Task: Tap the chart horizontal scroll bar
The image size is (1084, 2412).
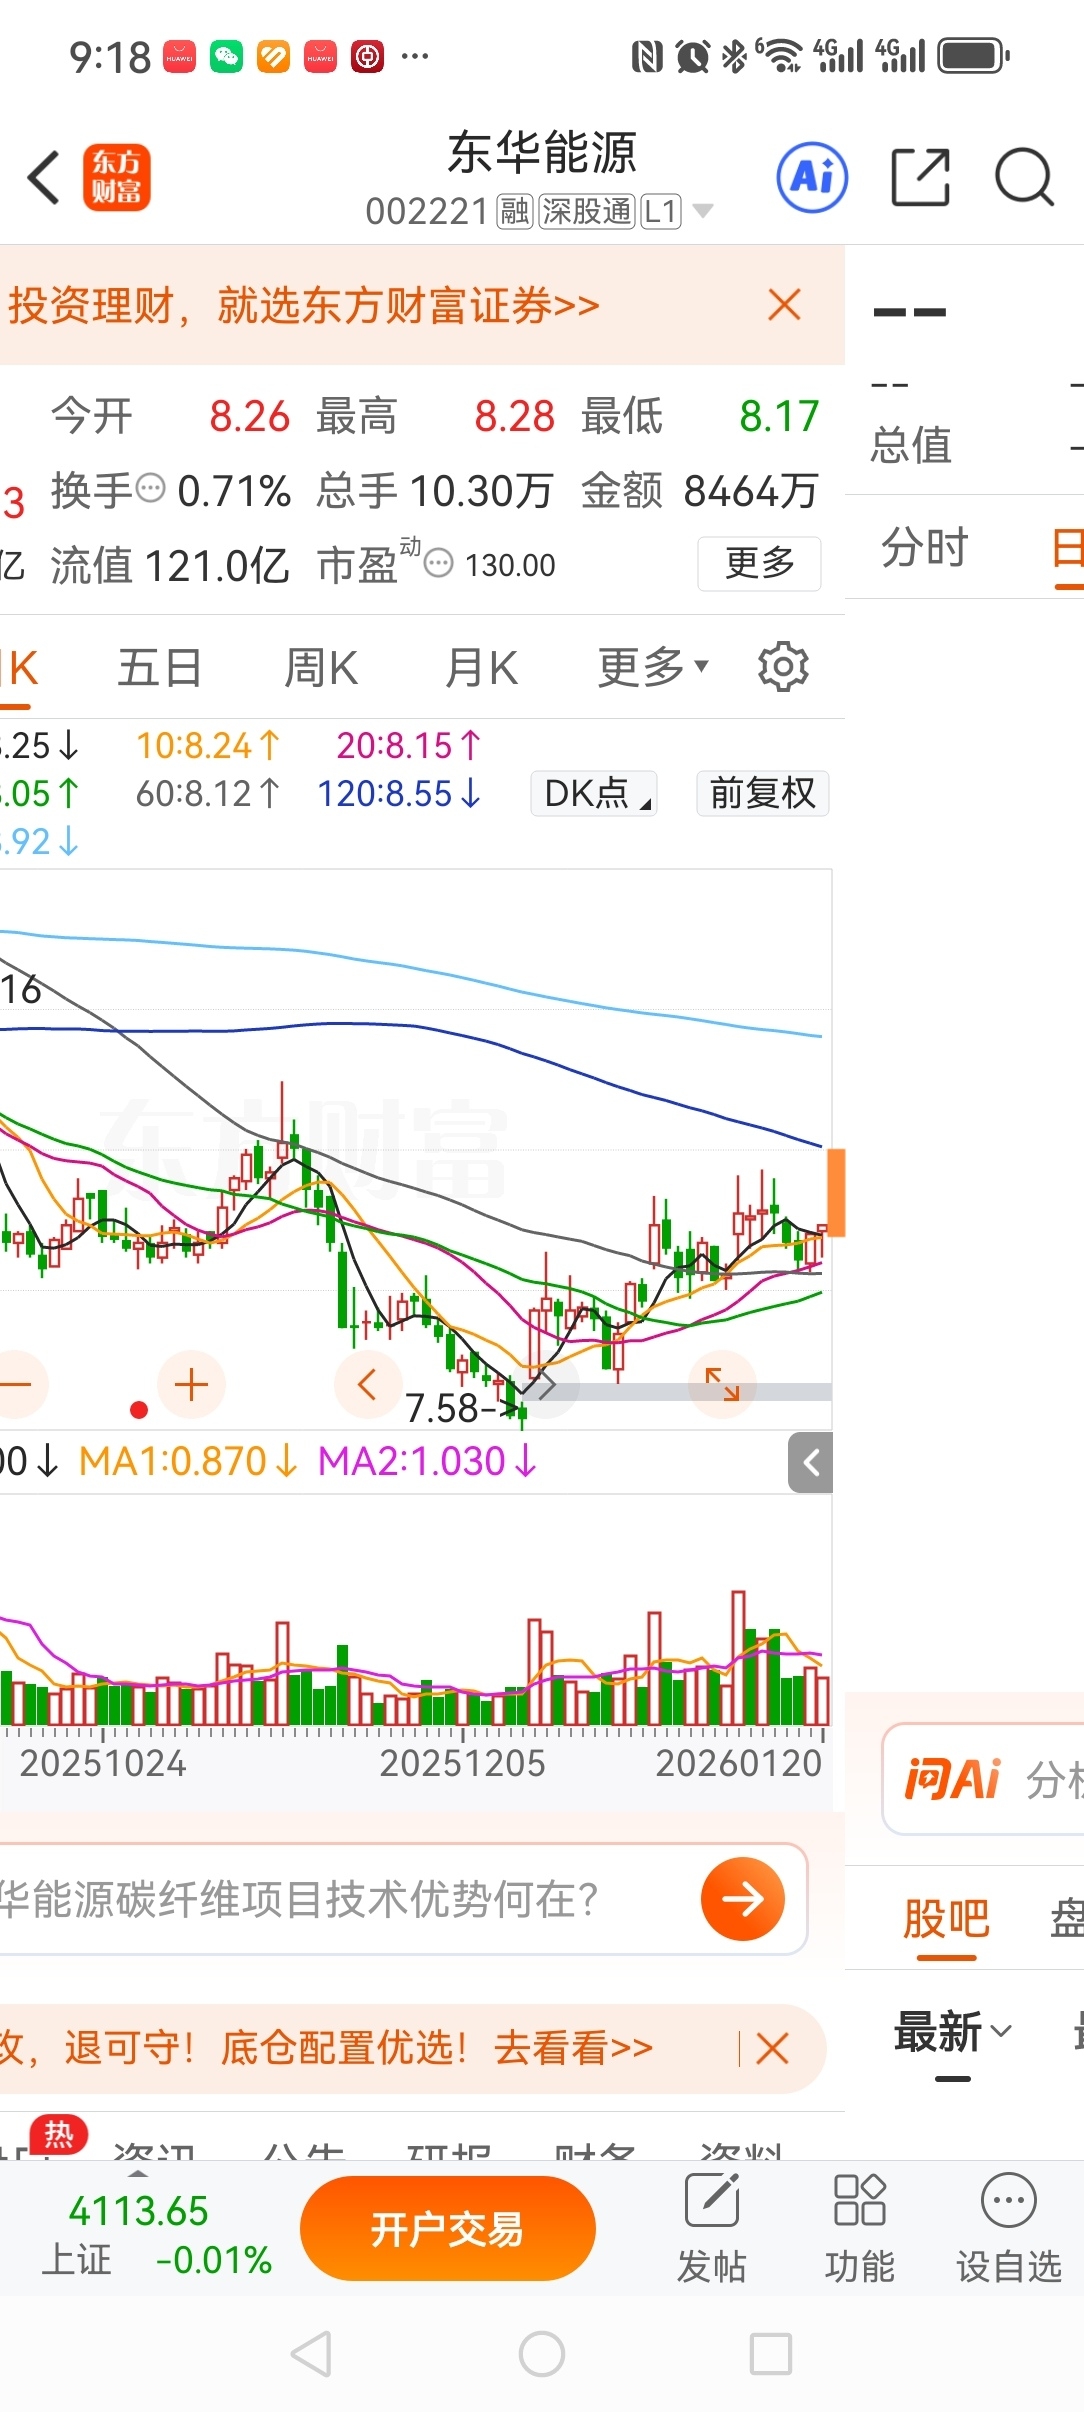Action: coord(676,1391)
